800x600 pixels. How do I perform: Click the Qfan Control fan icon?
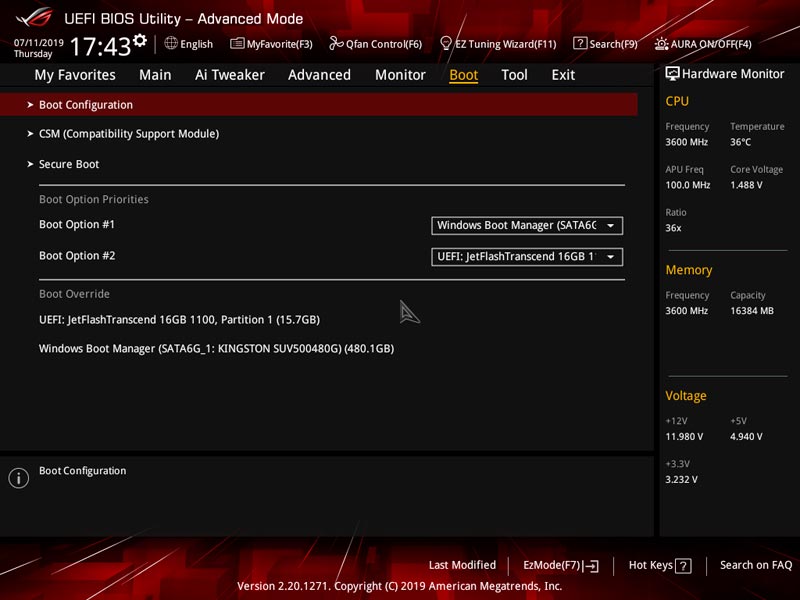(x=336, y=43)
